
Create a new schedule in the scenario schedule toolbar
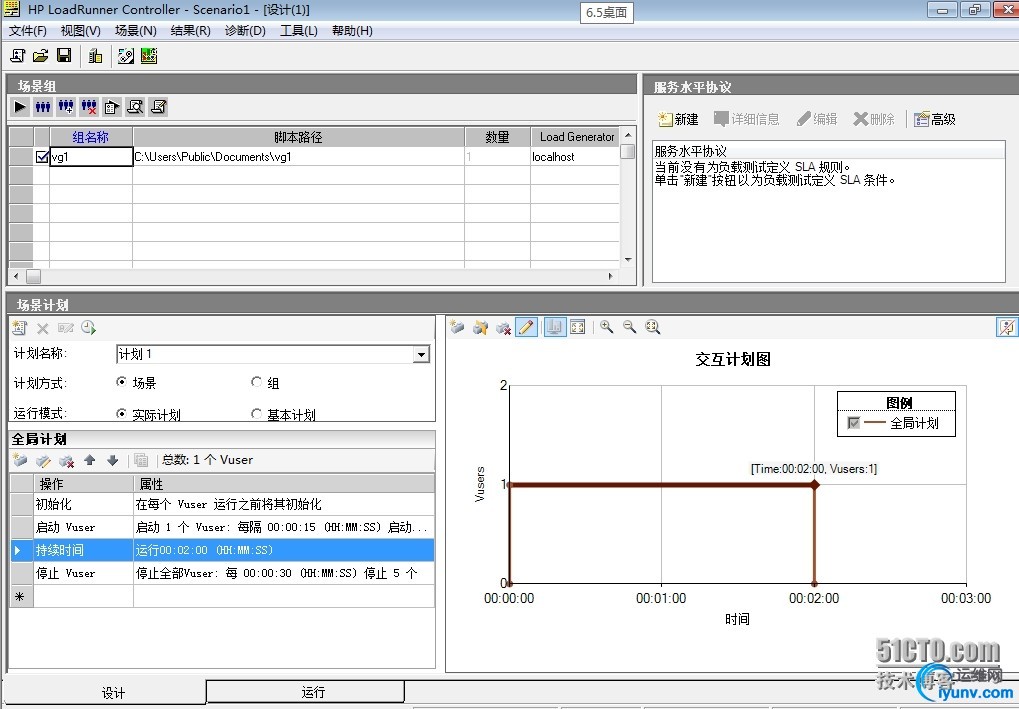coord(19,328)
